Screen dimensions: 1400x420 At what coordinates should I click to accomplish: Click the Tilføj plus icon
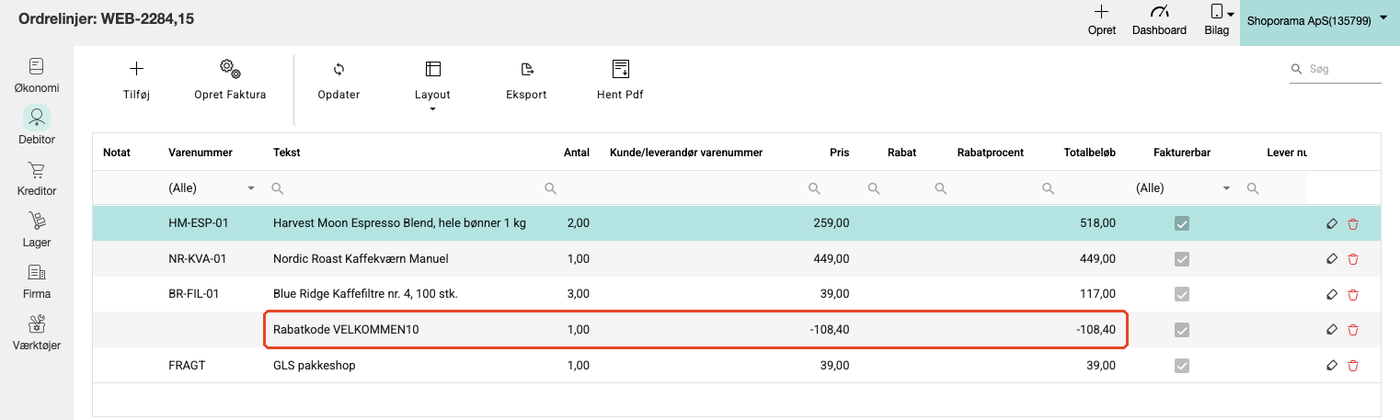click(136, 69)
